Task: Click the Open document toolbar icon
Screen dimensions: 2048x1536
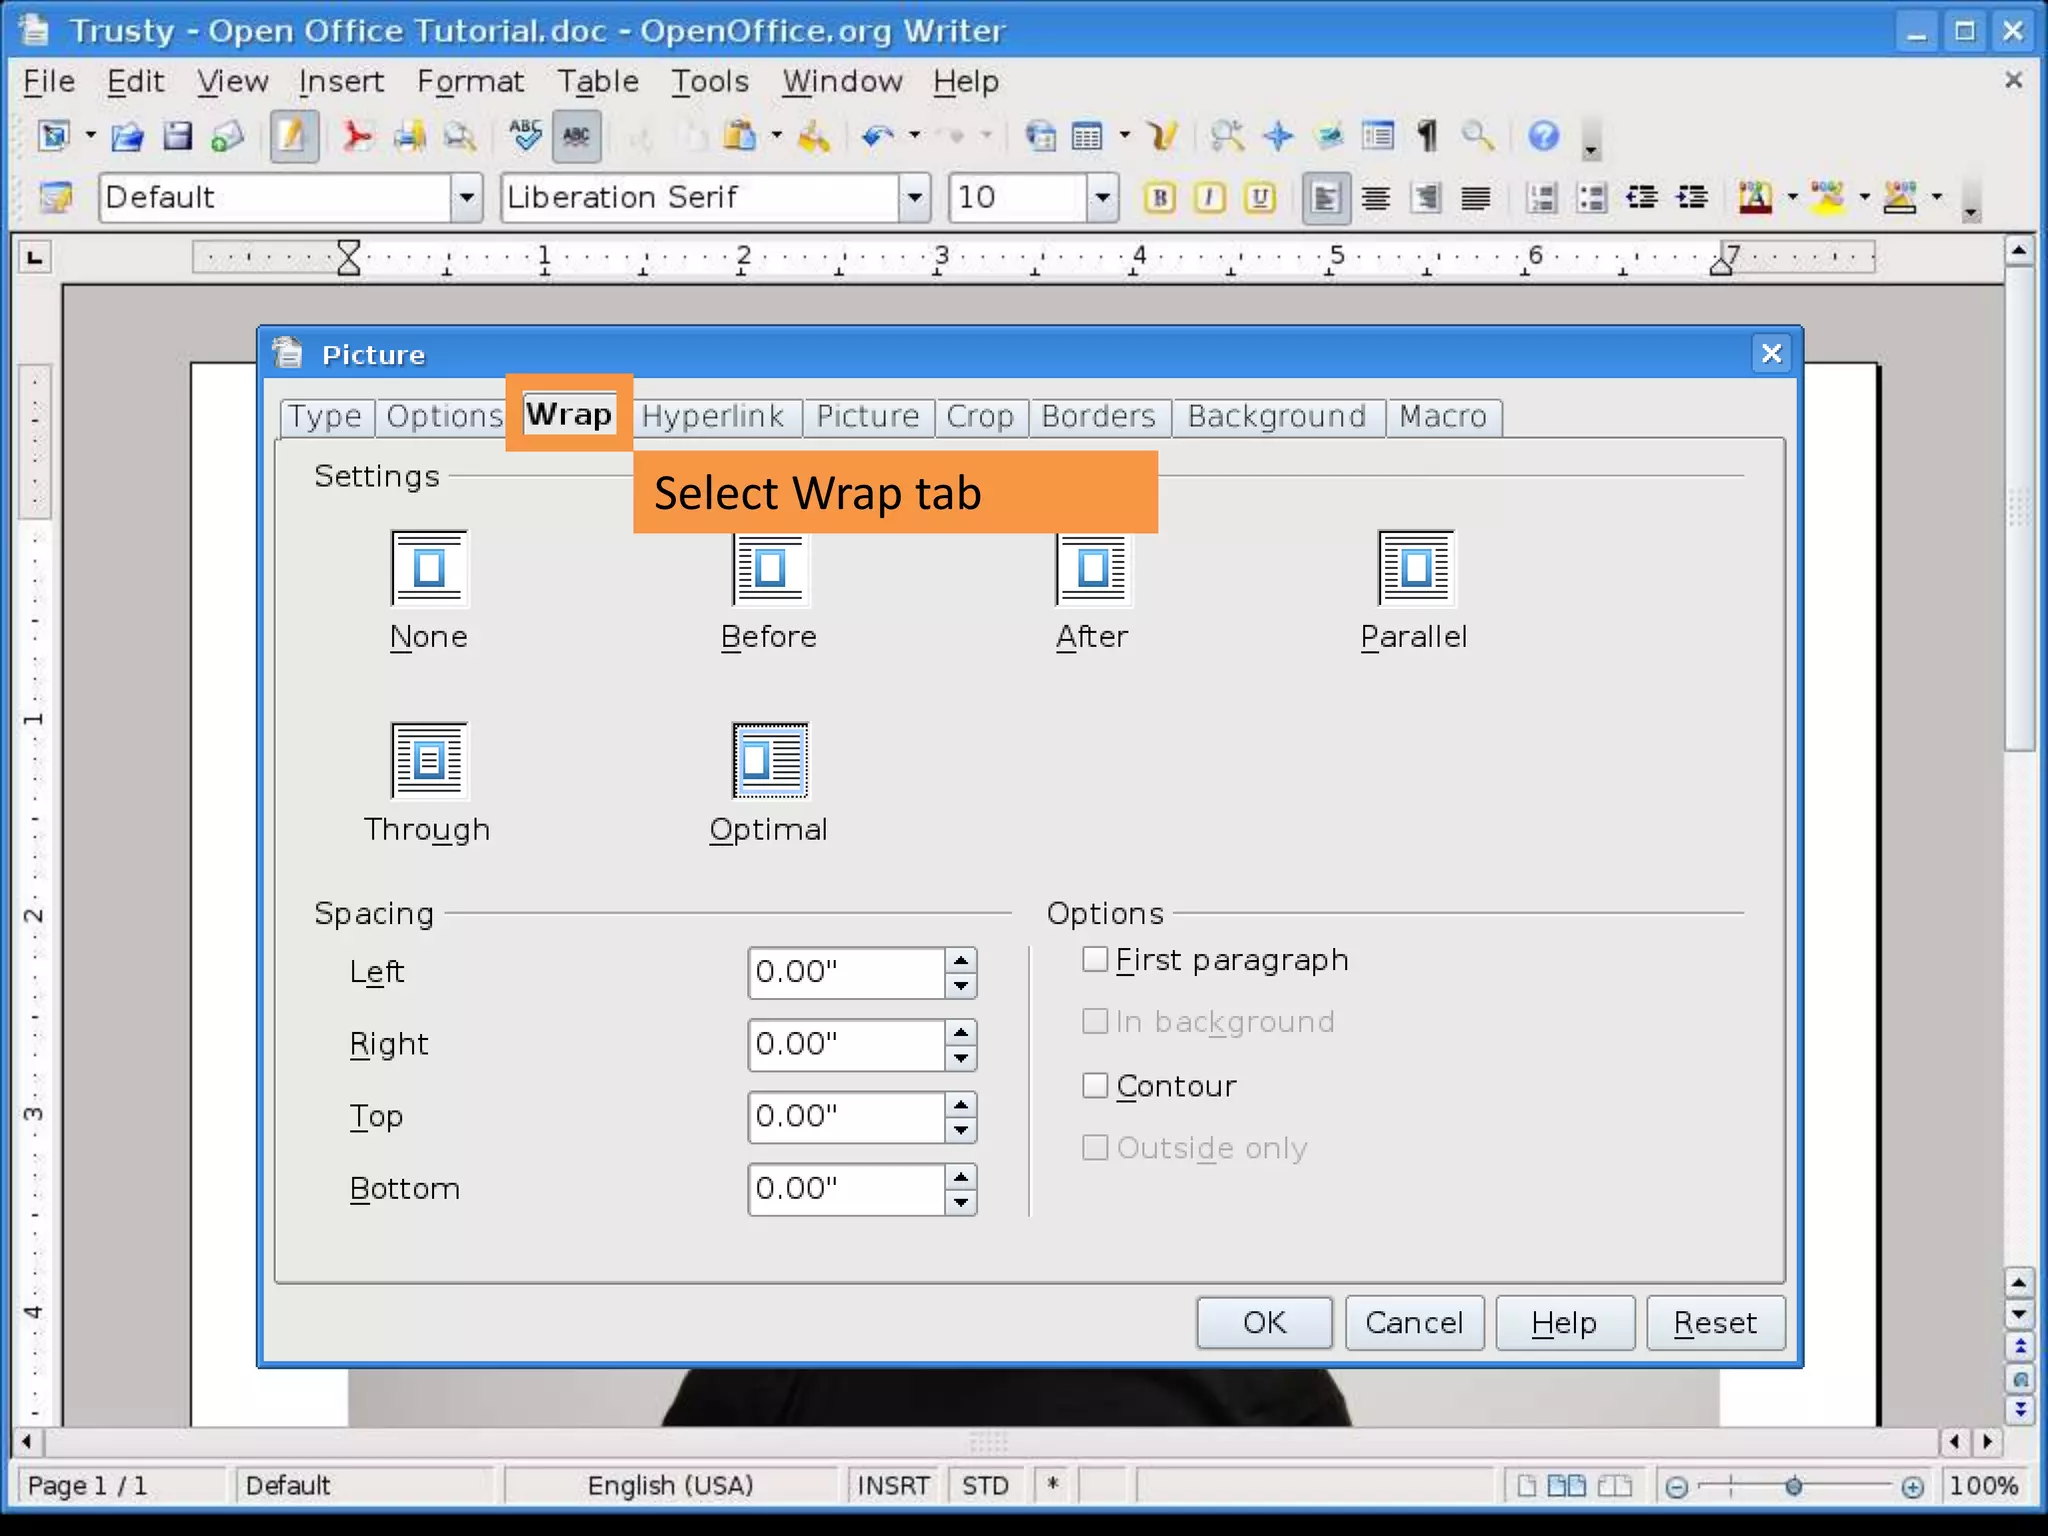Action: click(127, 136)
